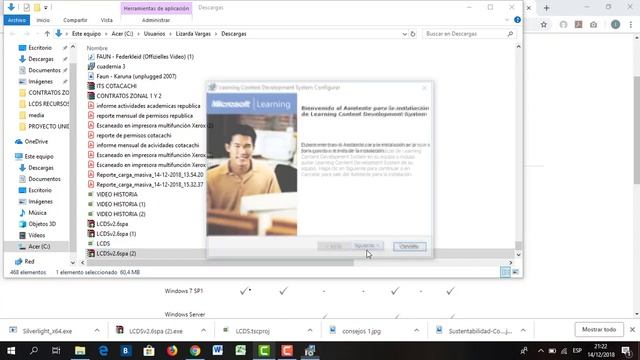
Task: Close the Chrome downloads bar
Action: coord(632,329)
